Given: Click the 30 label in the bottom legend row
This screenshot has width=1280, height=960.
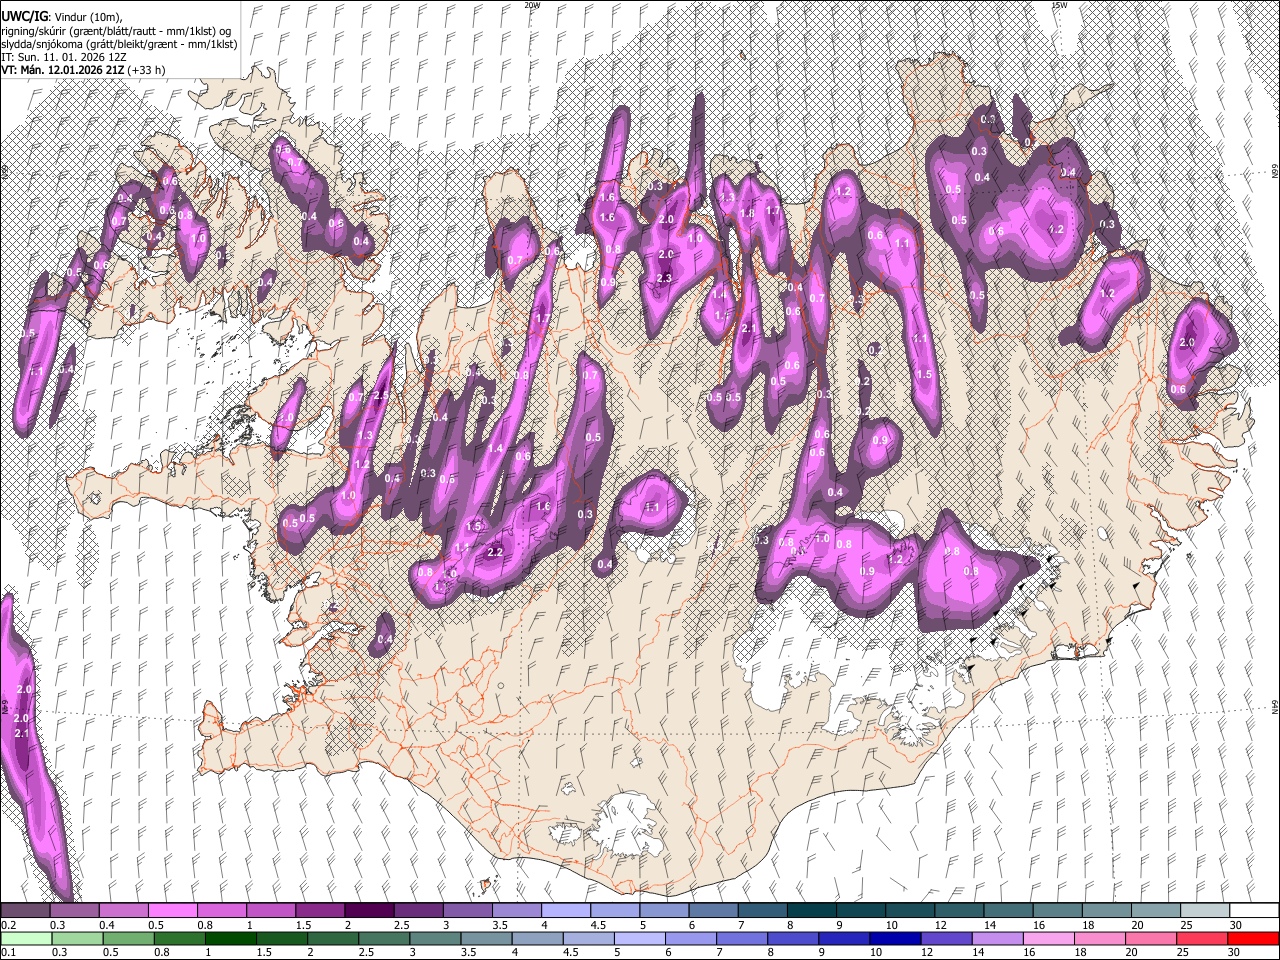Looking at the screenshot, I should click(x=1233, y=952).
